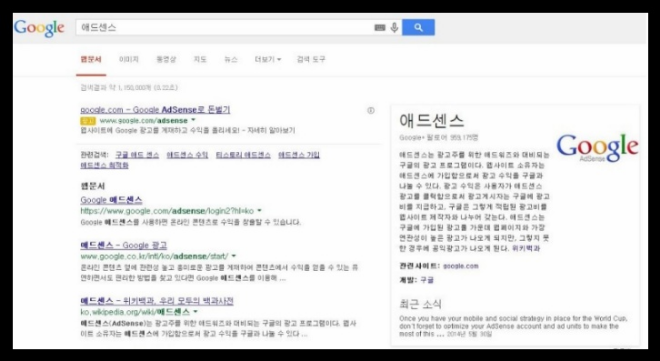Screen dimensions: 660x361
Task: Click the Google+ 팔로어 count text
Action: [x=439, y=138]
